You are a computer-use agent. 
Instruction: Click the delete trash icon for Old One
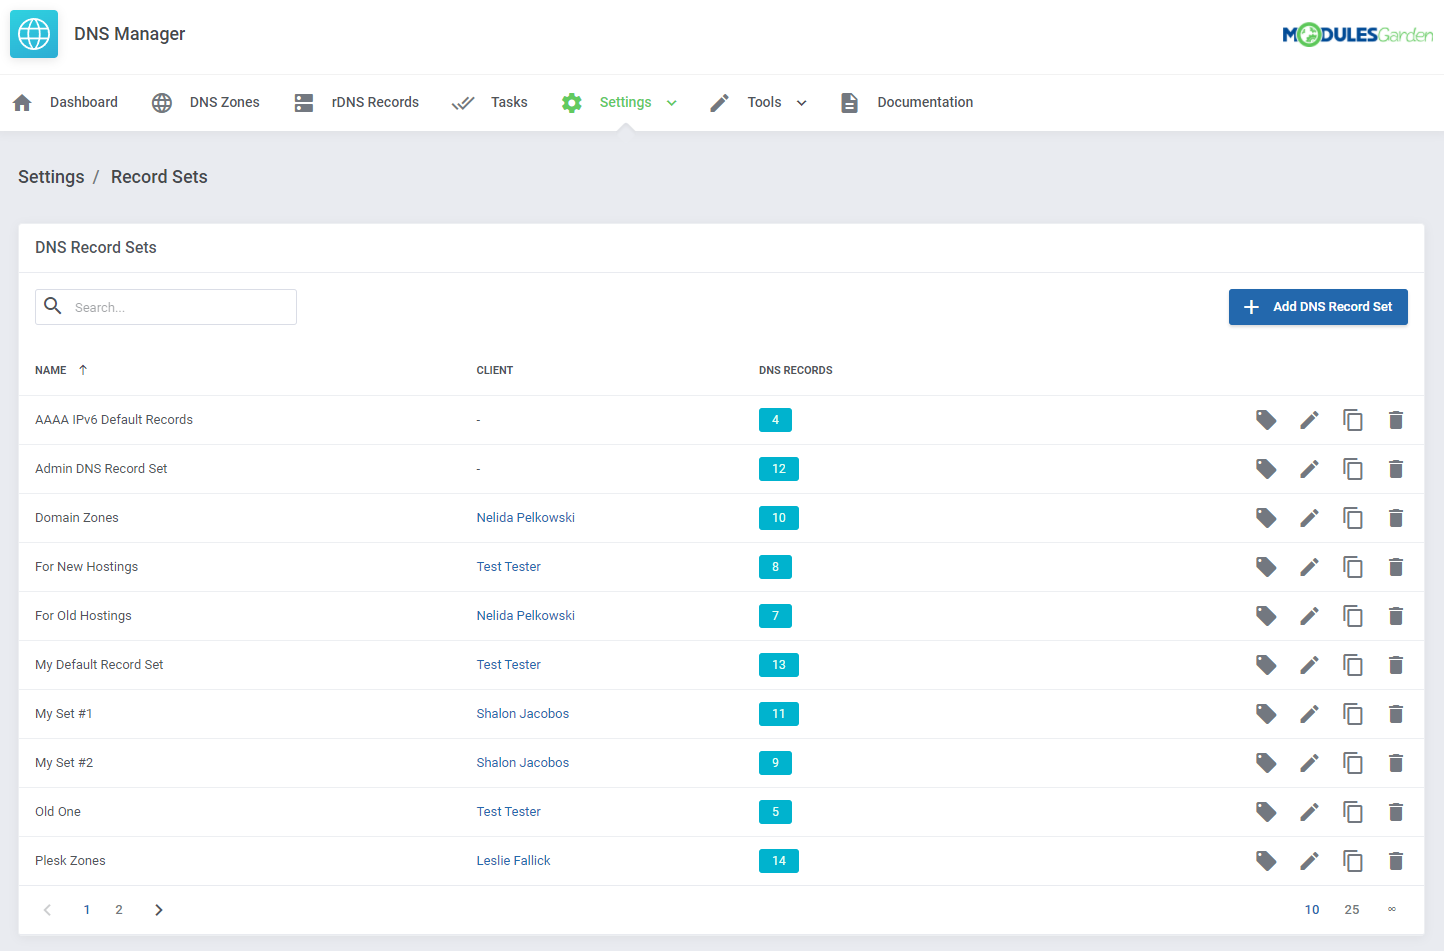[x=1396, y=811]
